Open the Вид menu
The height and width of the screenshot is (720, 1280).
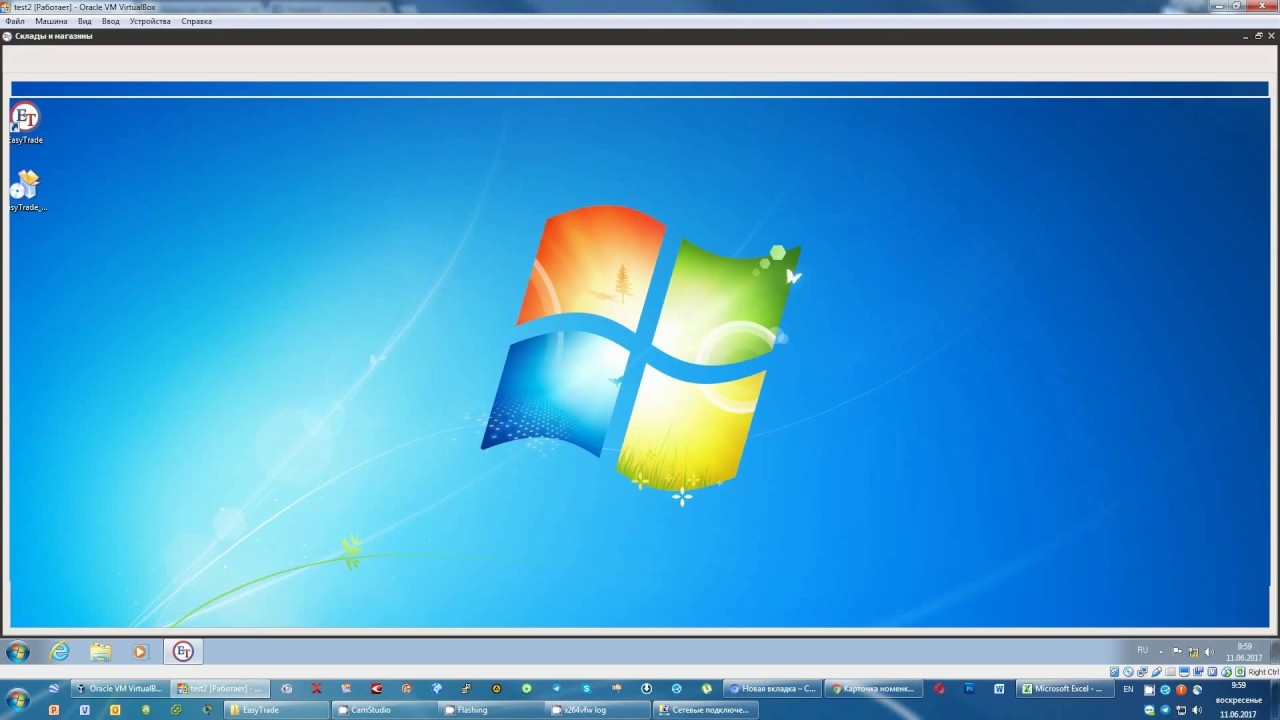tap(85, 21)
